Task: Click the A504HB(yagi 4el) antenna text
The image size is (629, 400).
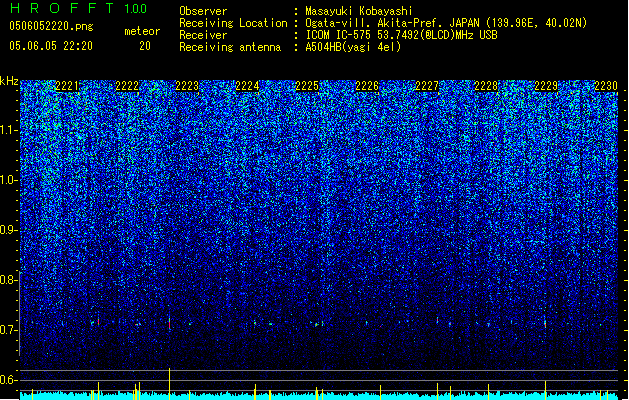Action: click(x=353, y=47)
